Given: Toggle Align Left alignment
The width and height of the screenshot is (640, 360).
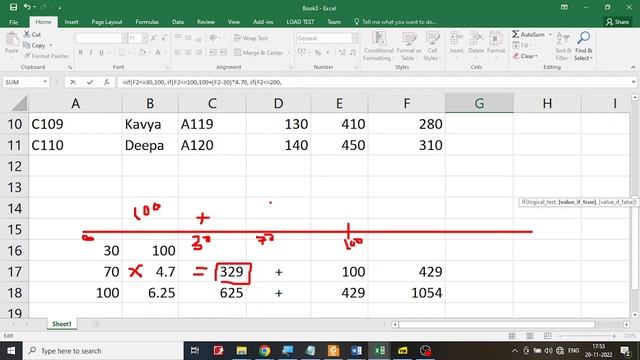Looking at the screenshot, I should click(x=178, y=52).
